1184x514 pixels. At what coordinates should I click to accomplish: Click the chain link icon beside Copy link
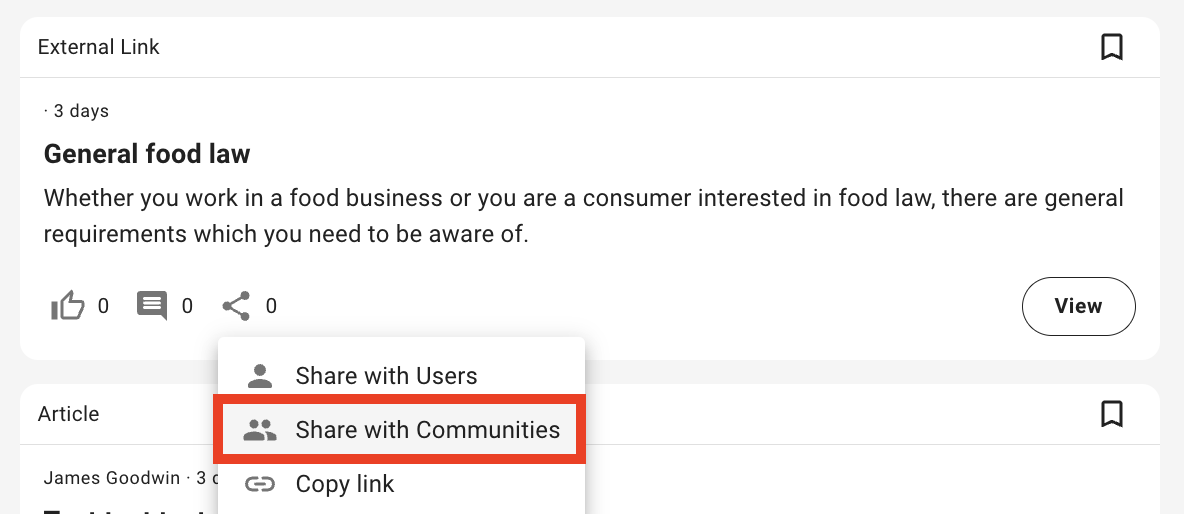[x=260, y=485]
